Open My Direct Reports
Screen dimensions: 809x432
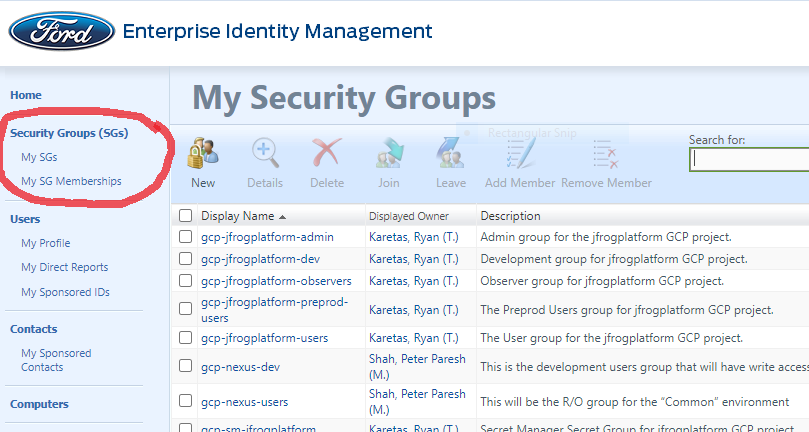[x=64, y=267]
